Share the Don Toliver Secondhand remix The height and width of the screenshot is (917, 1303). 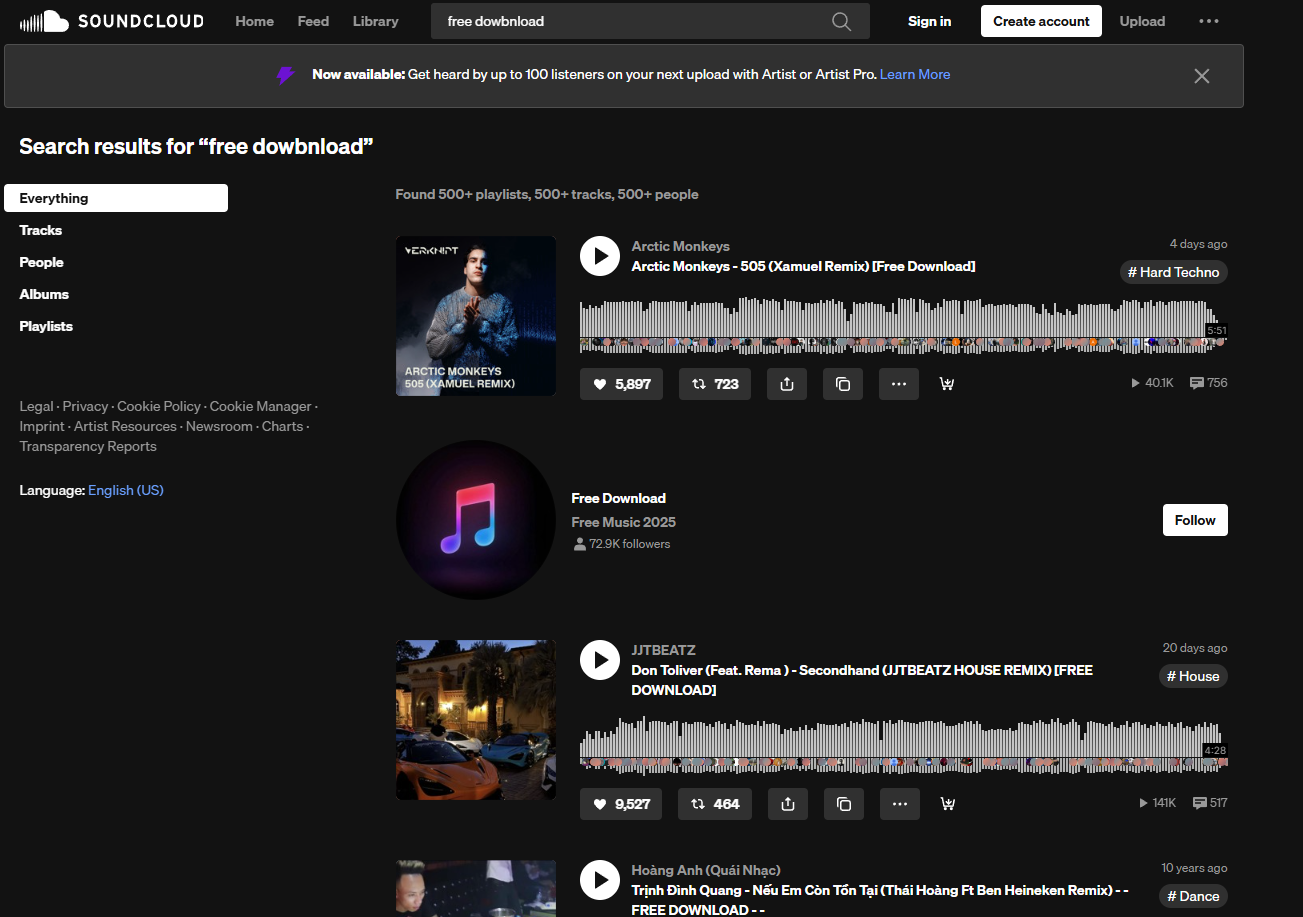pos(787,804)
